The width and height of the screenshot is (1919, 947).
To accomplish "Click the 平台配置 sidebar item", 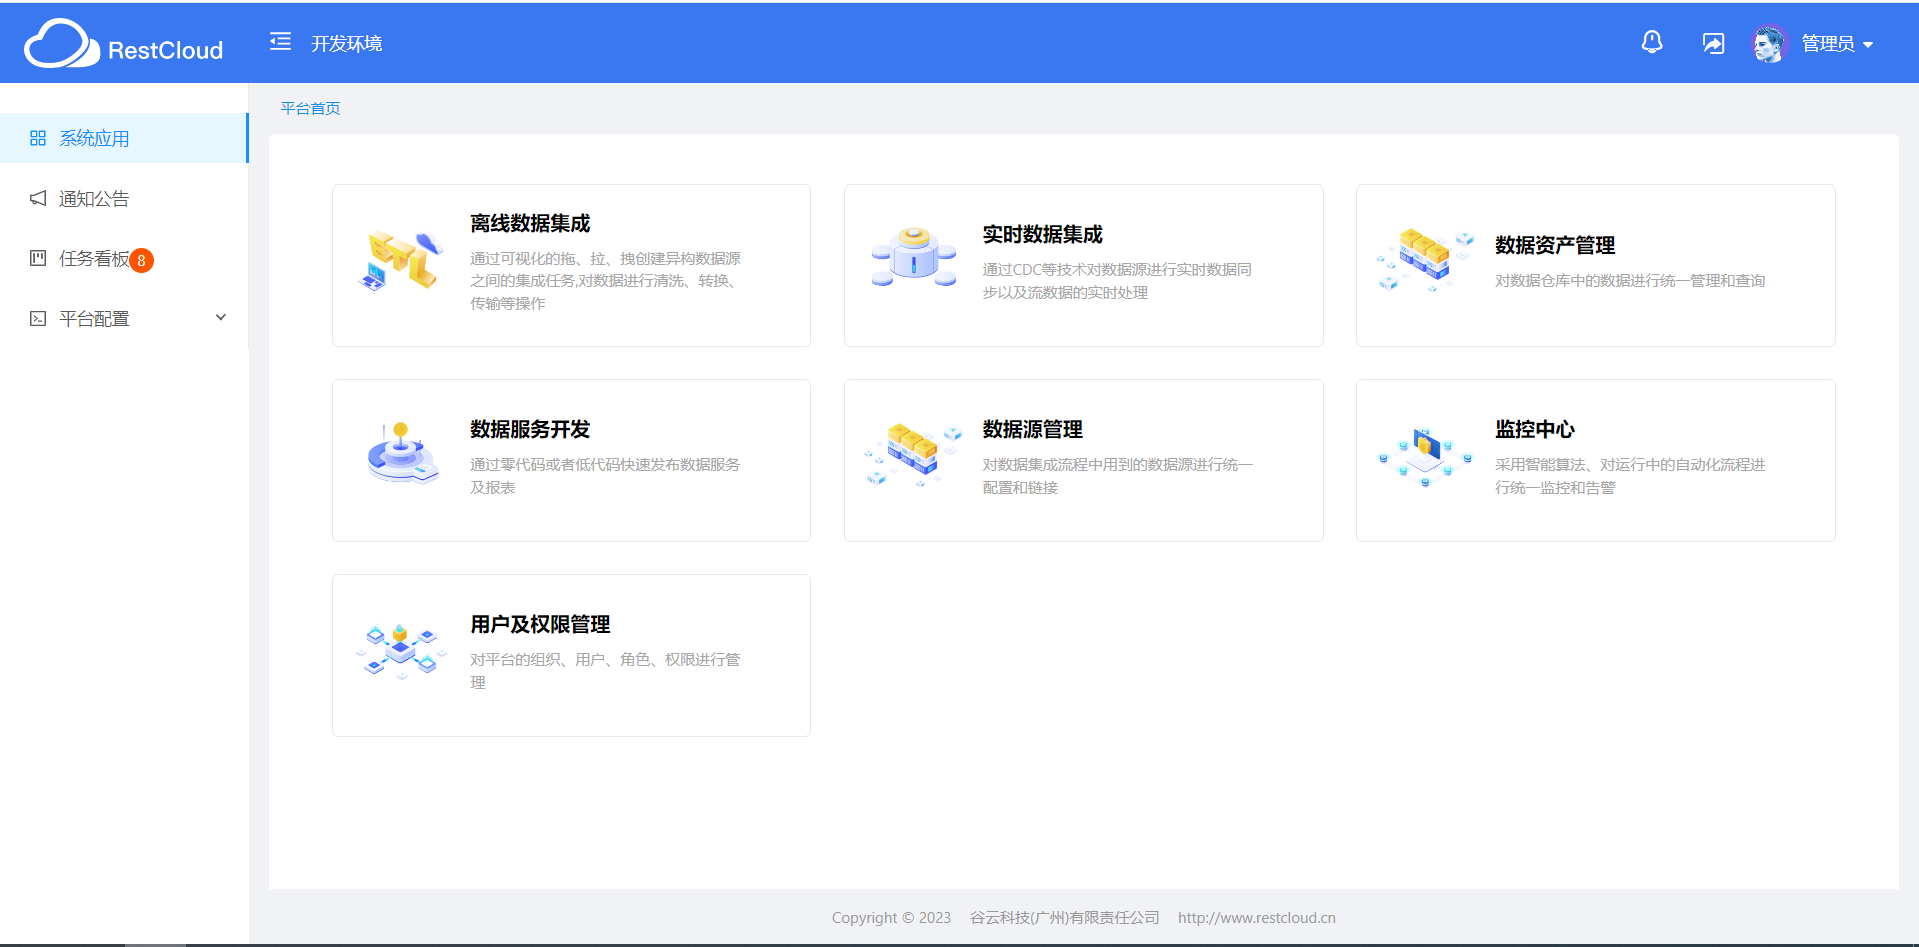I will [x=124, y=318].
